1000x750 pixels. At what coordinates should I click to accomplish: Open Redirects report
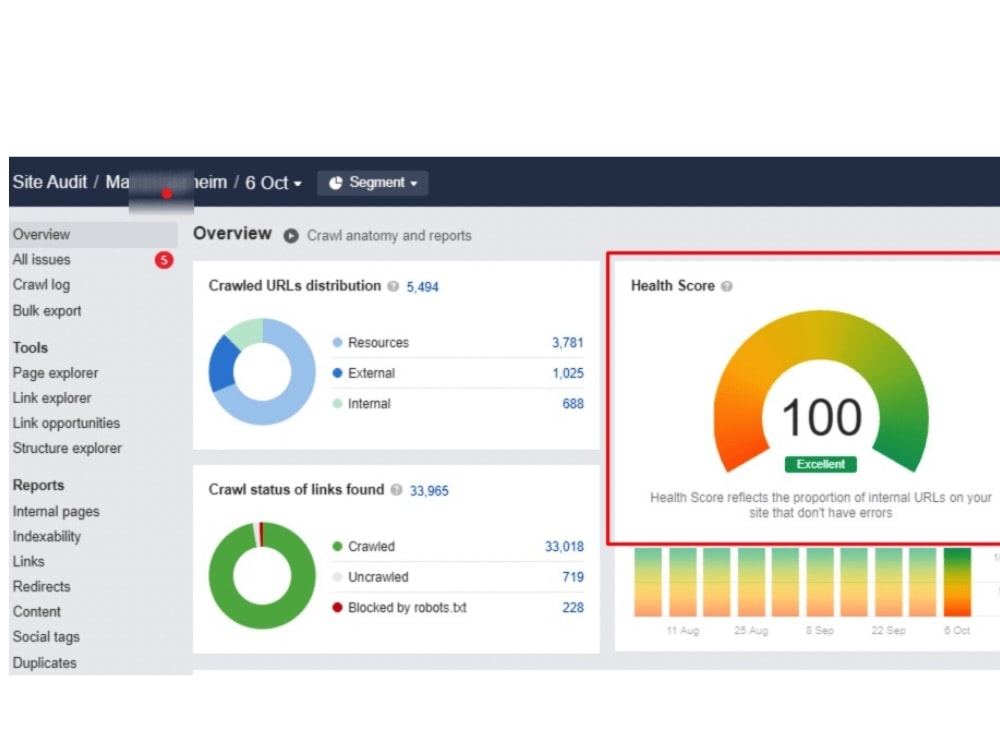(41, 587)
